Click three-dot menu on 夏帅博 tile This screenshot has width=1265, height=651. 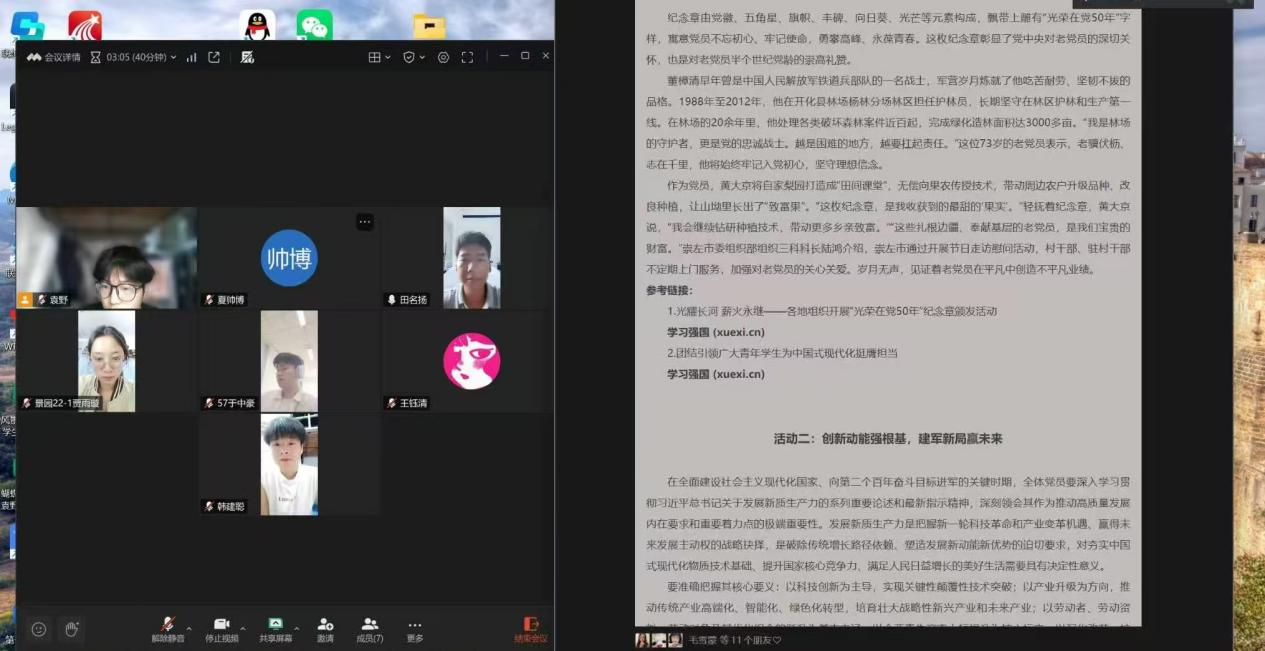click(365, 222)
